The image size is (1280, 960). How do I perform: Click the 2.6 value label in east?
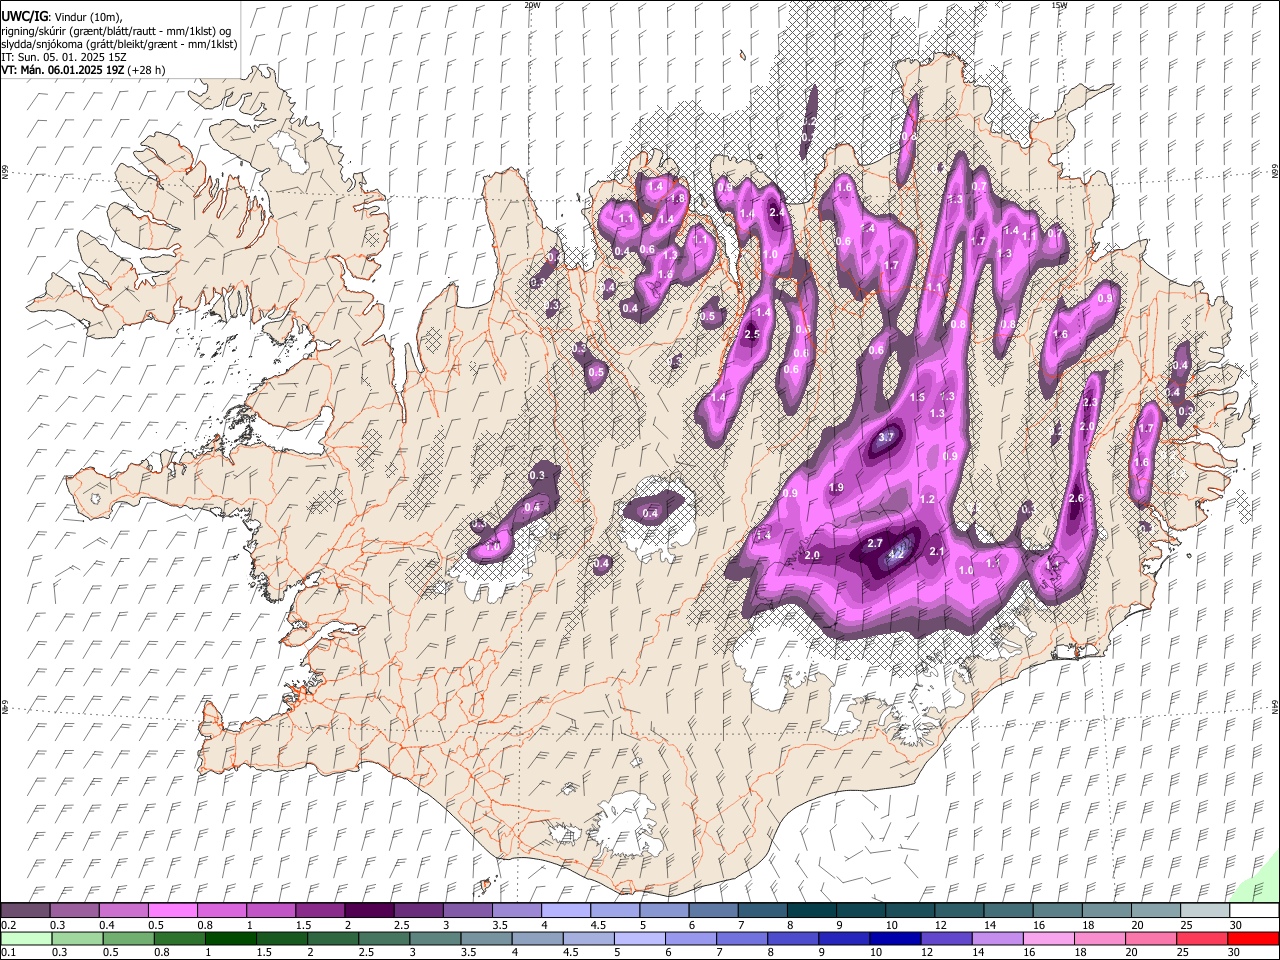coord(1076,498)
